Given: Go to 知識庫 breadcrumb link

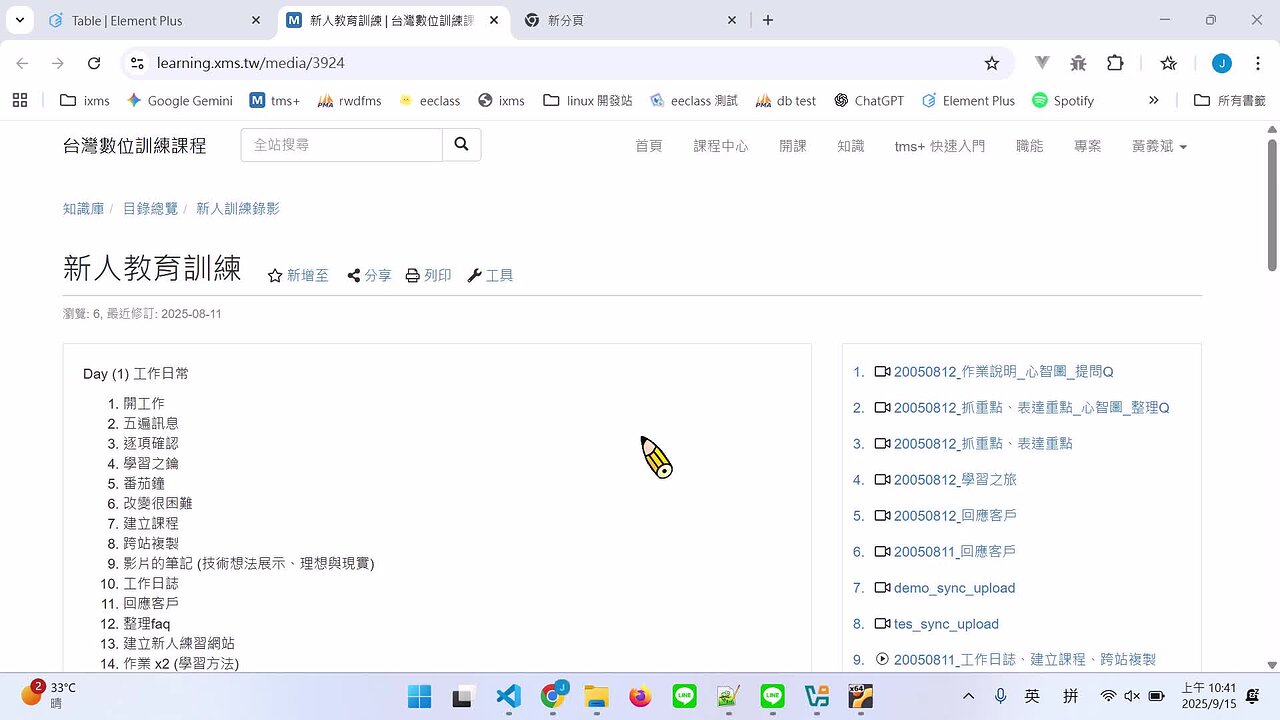Looking at the screenshot, I should [x=83, y=209].
